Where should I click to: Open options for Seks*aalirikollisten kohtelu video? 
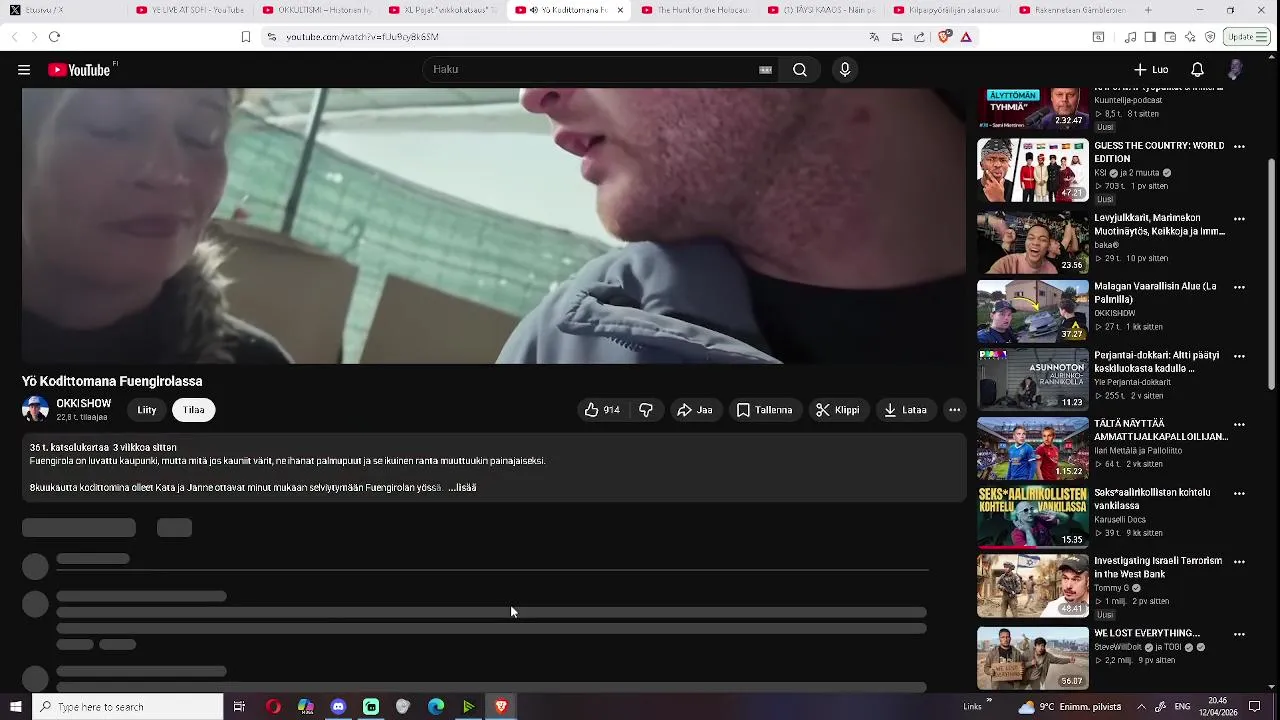click(1239, 493)
